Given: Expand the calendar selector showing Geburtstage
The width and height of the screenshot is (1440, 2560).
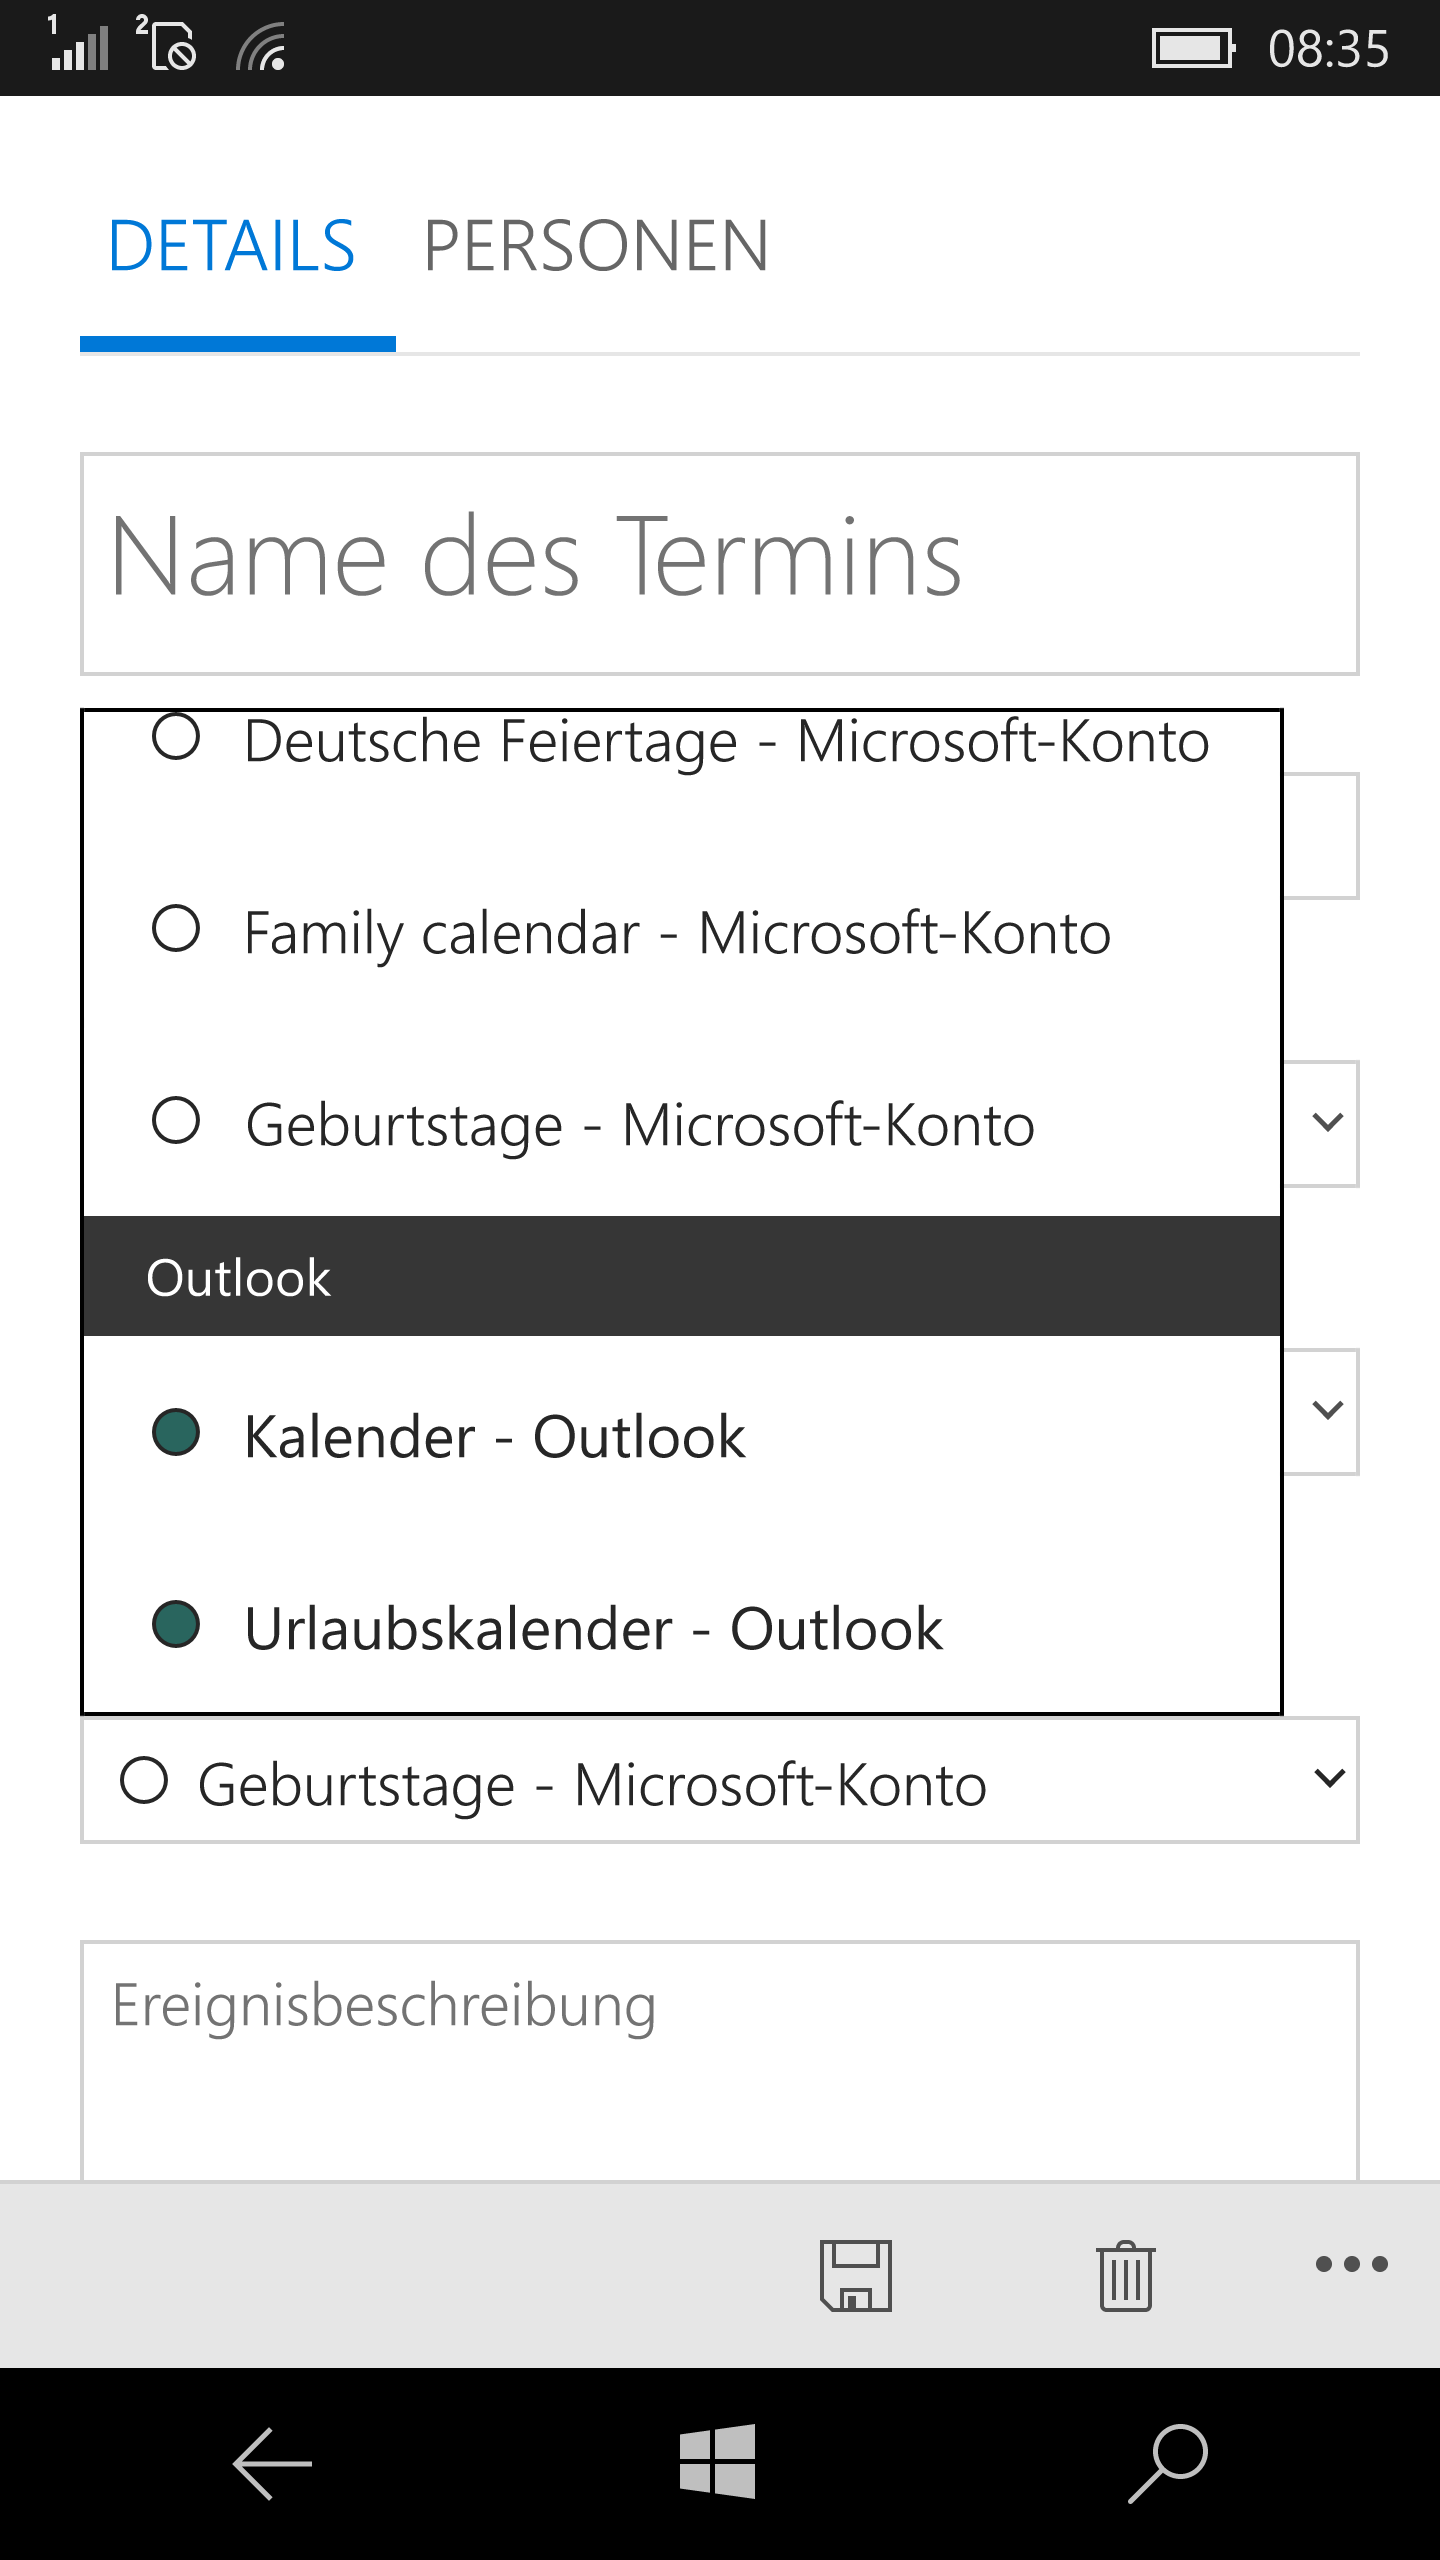Looking at the screenshot, I should coord(719,1781).
